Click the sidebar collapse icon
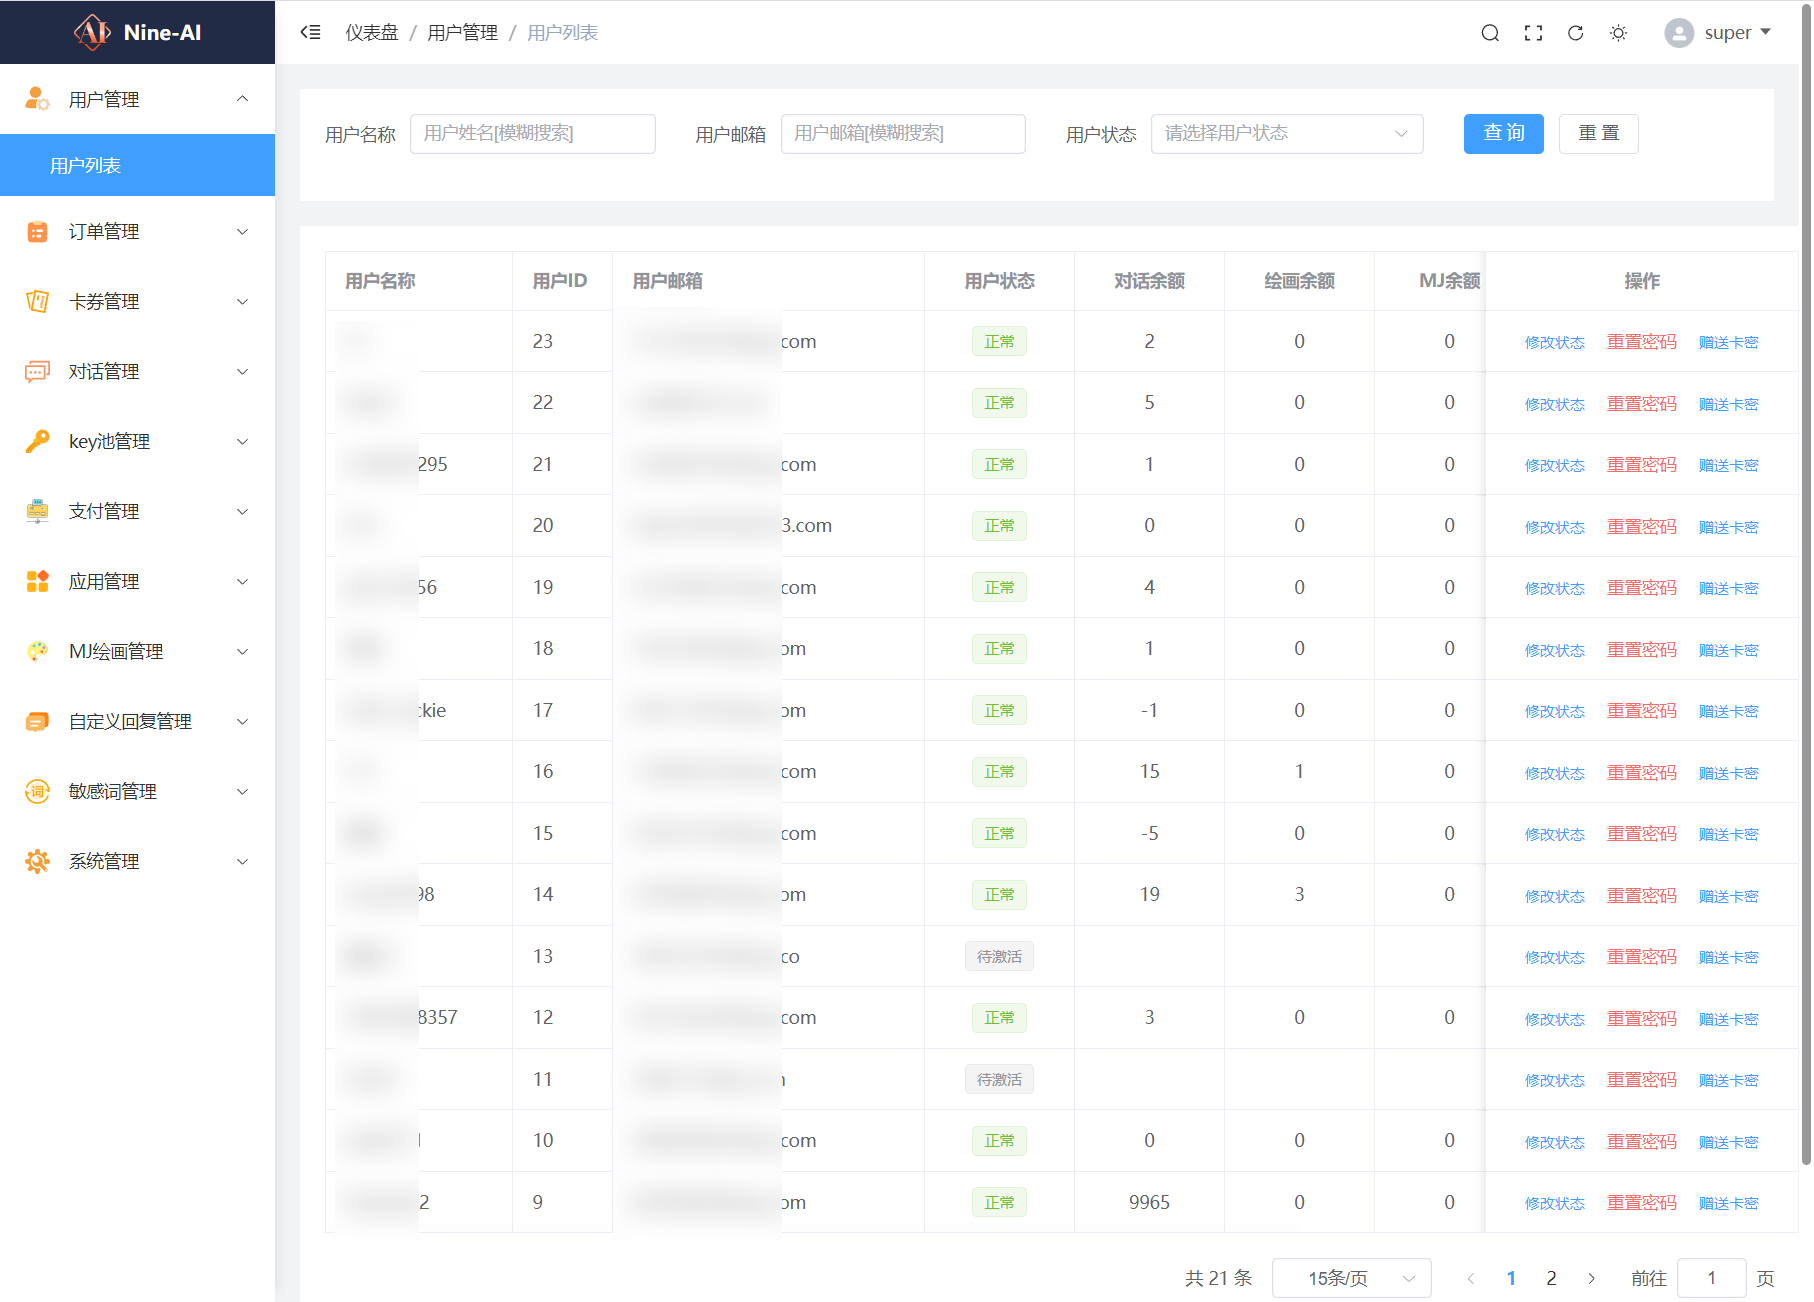This screenshot has height=1302, width=1814. click(311, 32)
